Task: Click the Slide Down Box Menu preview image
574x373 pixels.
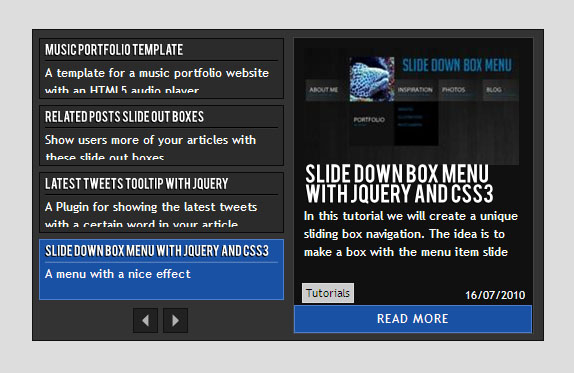Action: 411,106
